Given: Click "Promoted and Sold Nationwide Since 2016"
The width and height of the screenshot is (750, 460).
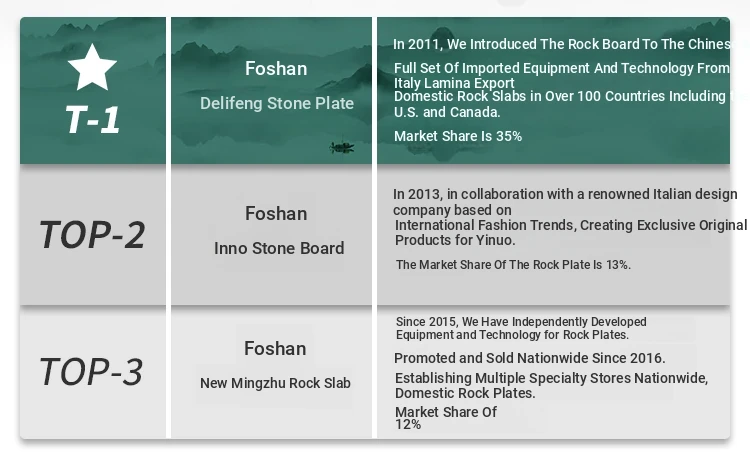Looking at the screenshot, I should click(x=530, y=358).
